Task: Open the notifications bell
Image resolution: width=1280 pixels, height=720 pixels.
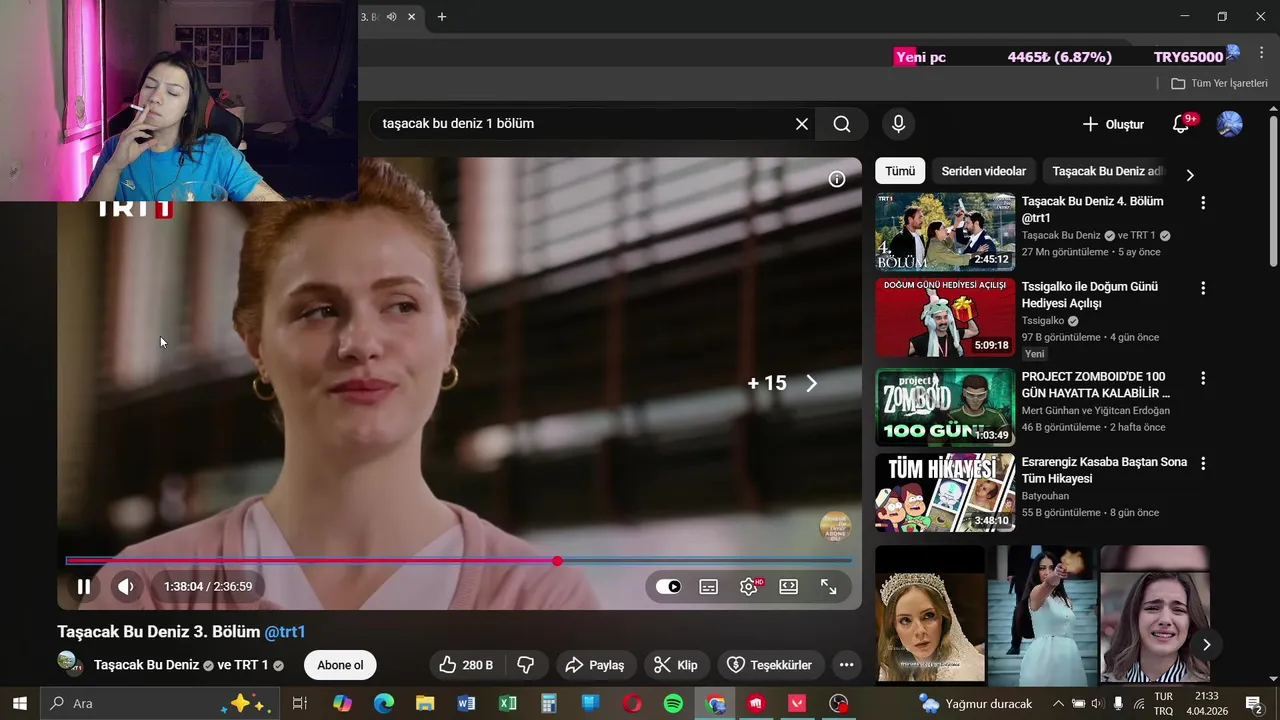Action: tap(1182, 124)
